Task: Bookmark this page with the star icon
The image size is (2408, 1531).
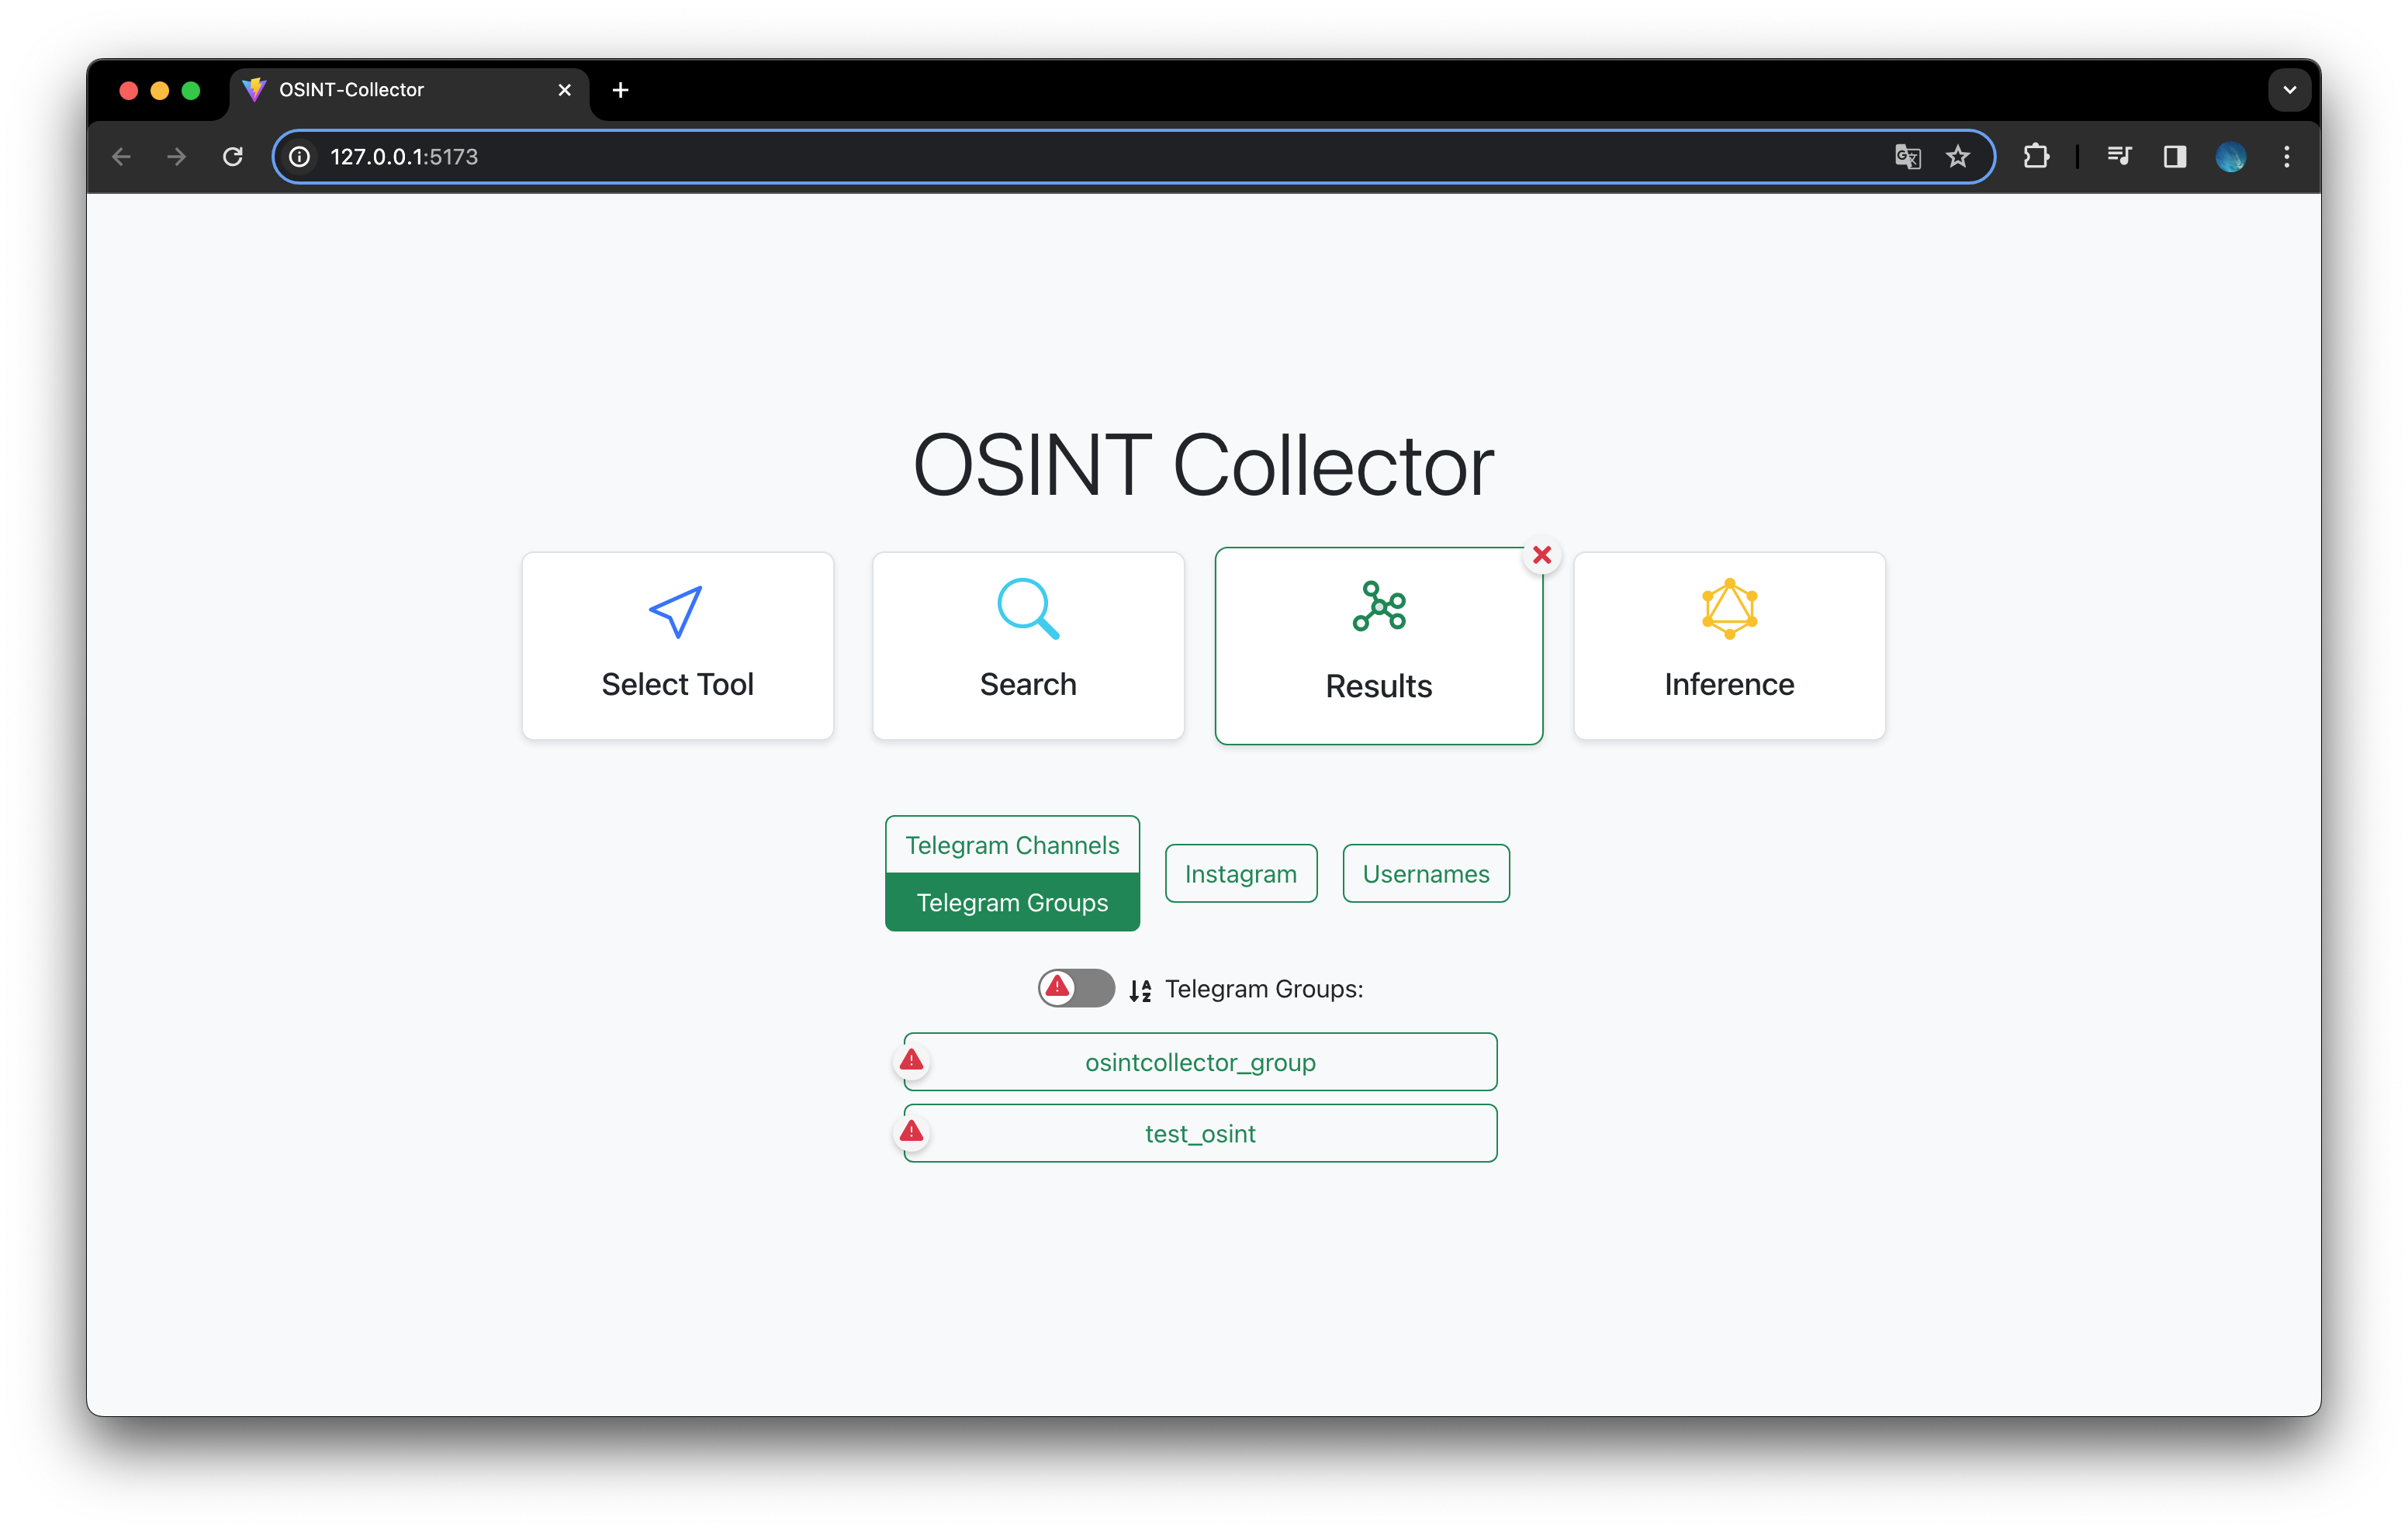Action: [1958, 157]
